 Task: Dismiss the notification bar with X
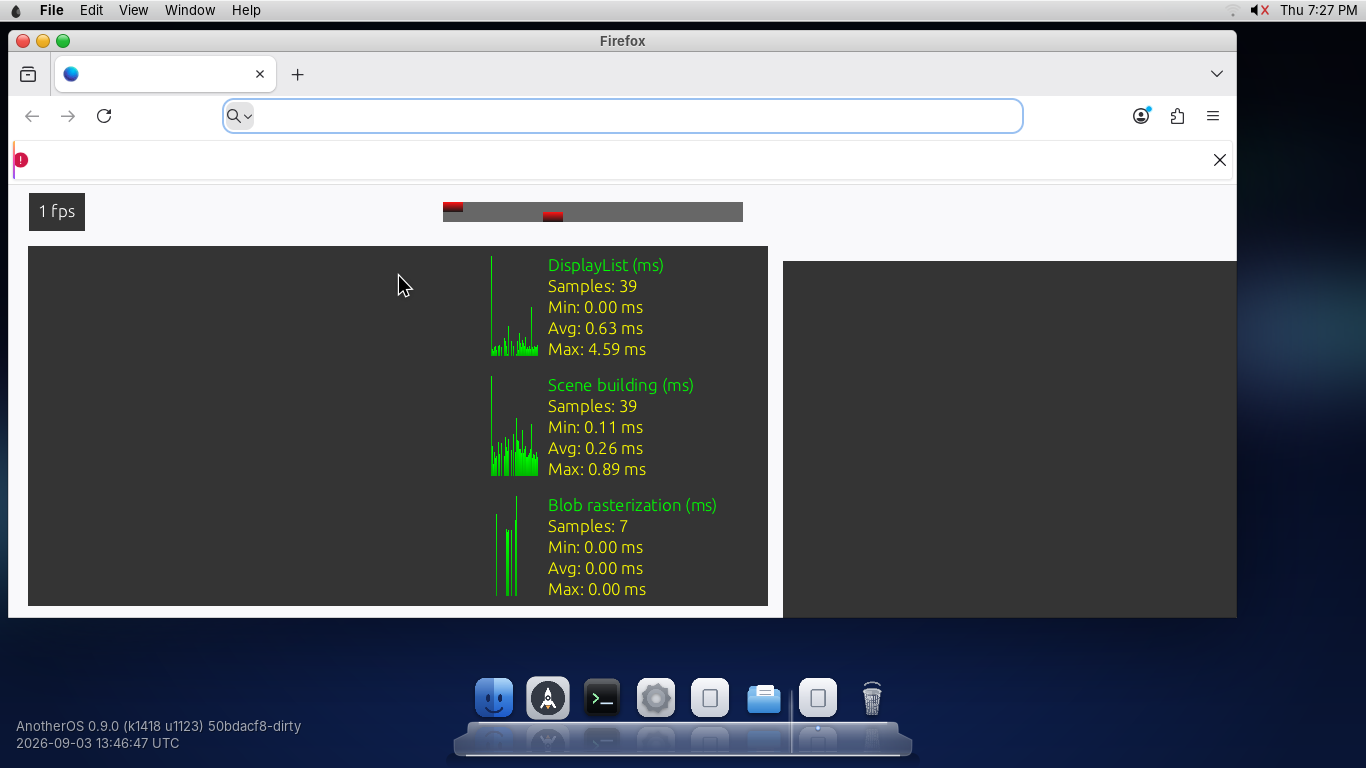click(x=1220, y=160)
